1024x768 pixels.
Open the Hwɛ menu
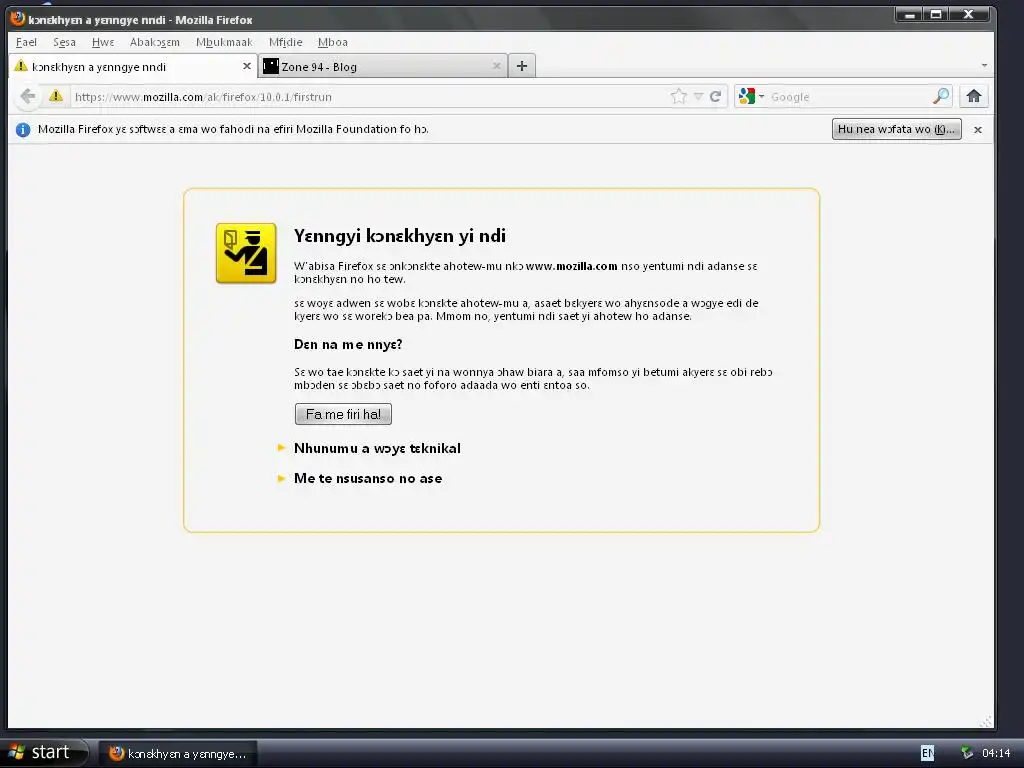[103, 42]
